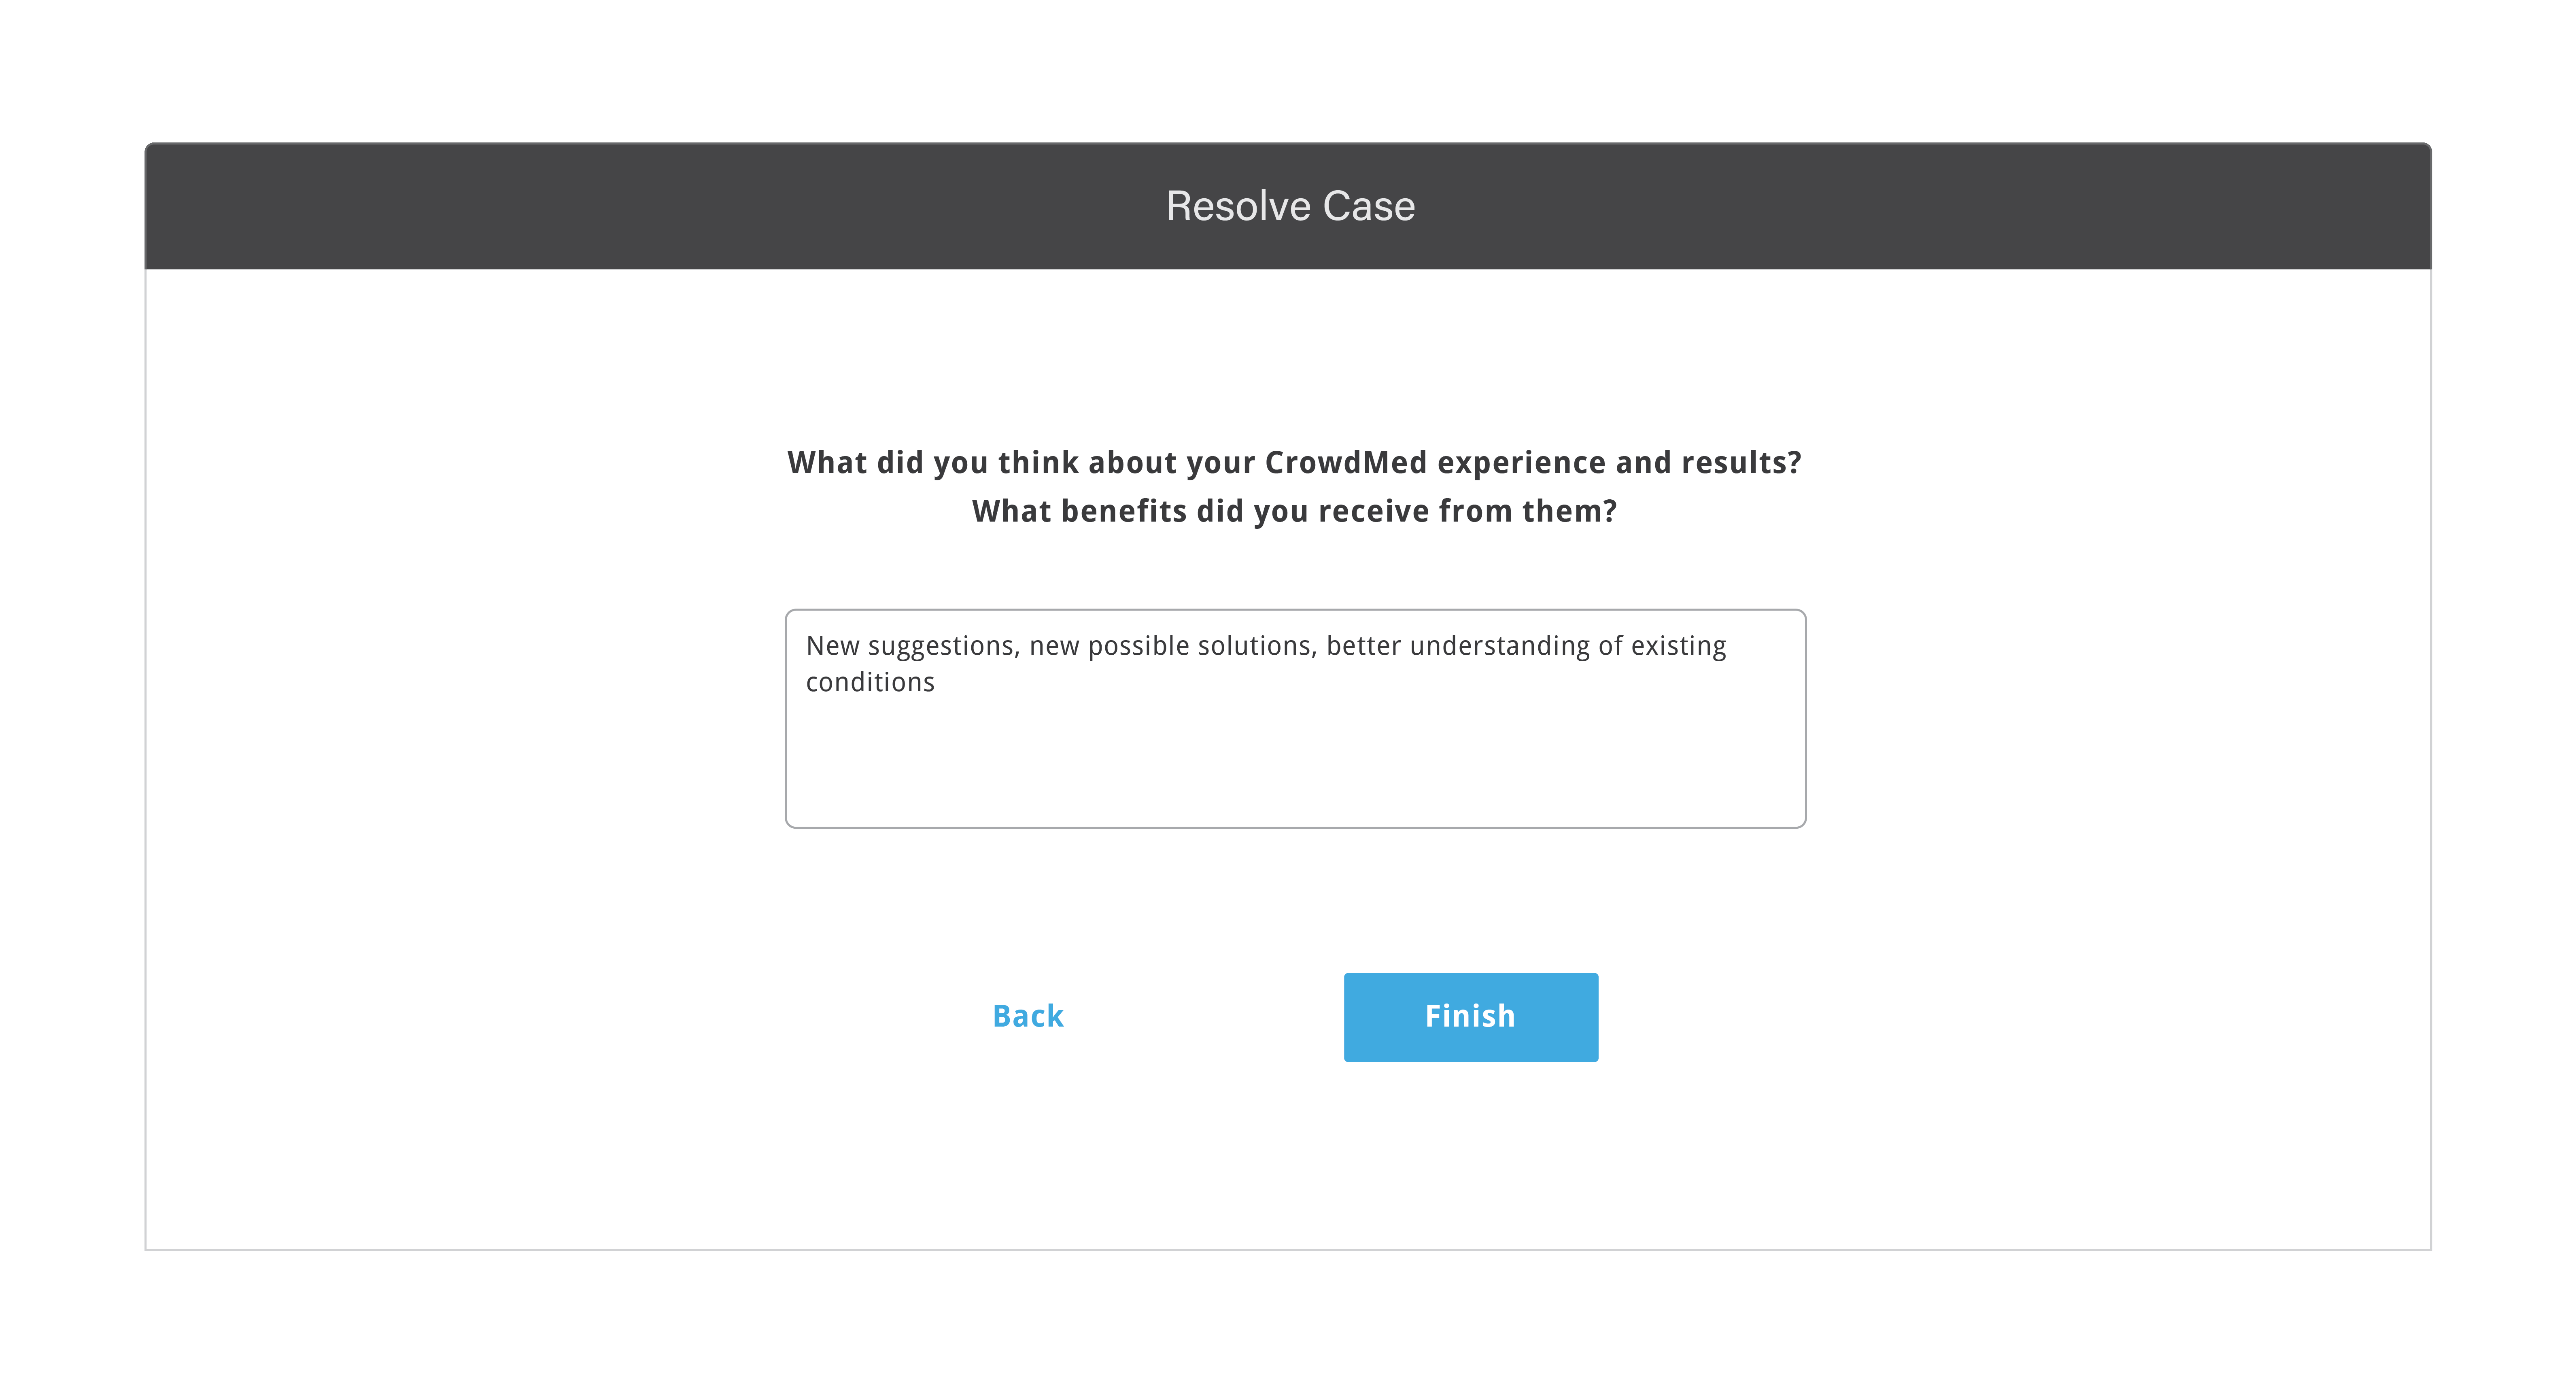Click the 'What benefits did you receive' line

1294,511
